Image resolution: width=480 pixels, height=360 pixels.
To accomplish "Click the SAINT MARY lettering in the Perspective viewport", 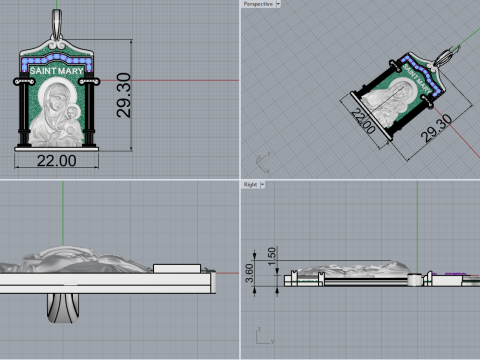I will click(418, 79).
